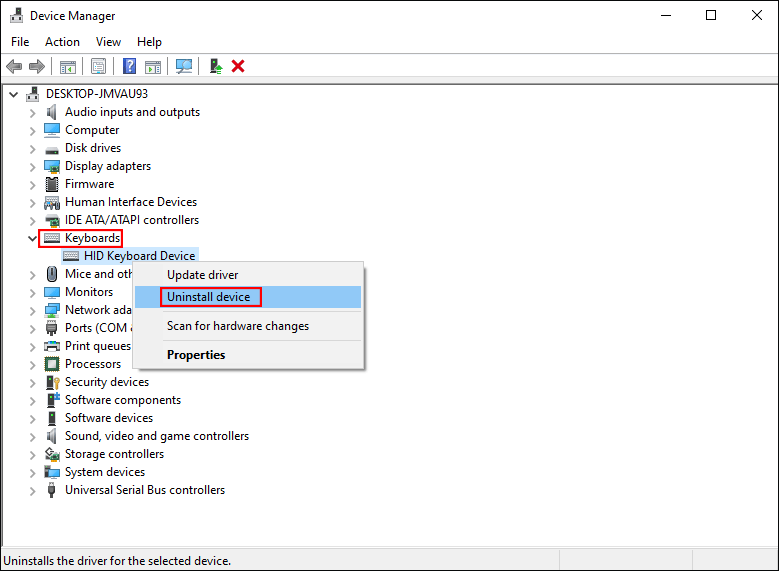779x571 pixels.
Task: Click the Firmware chip icon
Action: pyautogui.click(x=52, y=184)
